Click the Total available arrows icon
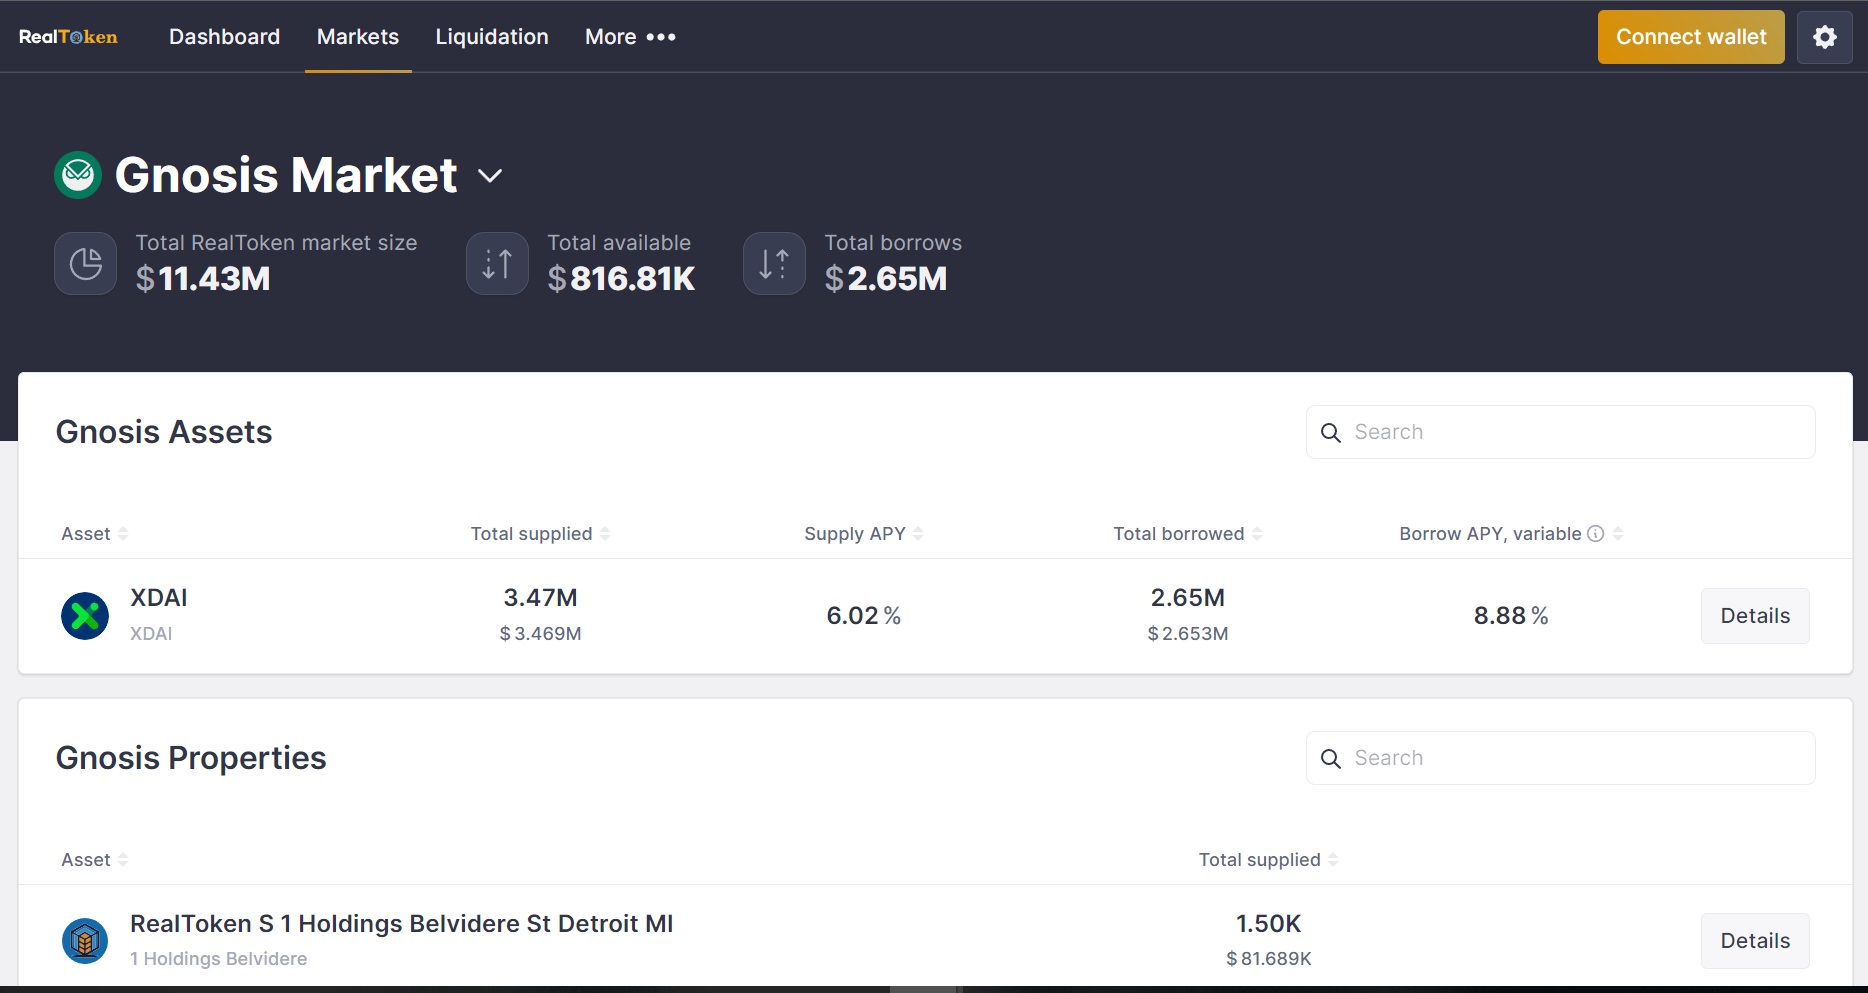Viewport: 1868px width, 993px height. pyautogui.click(x=497, y=263)
